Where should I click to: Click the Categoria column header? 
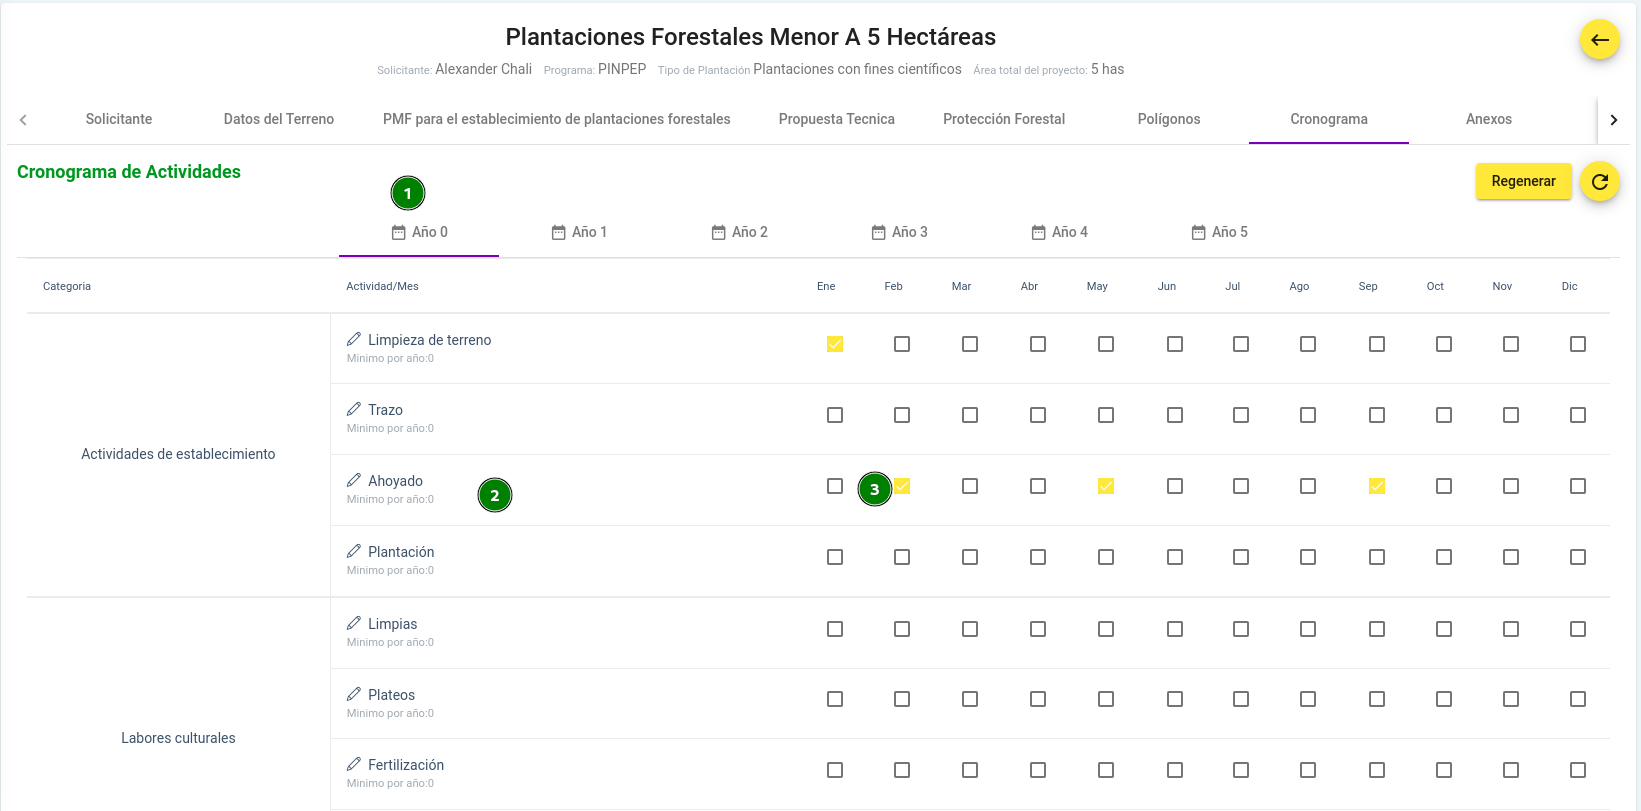(x=67, y=286)
